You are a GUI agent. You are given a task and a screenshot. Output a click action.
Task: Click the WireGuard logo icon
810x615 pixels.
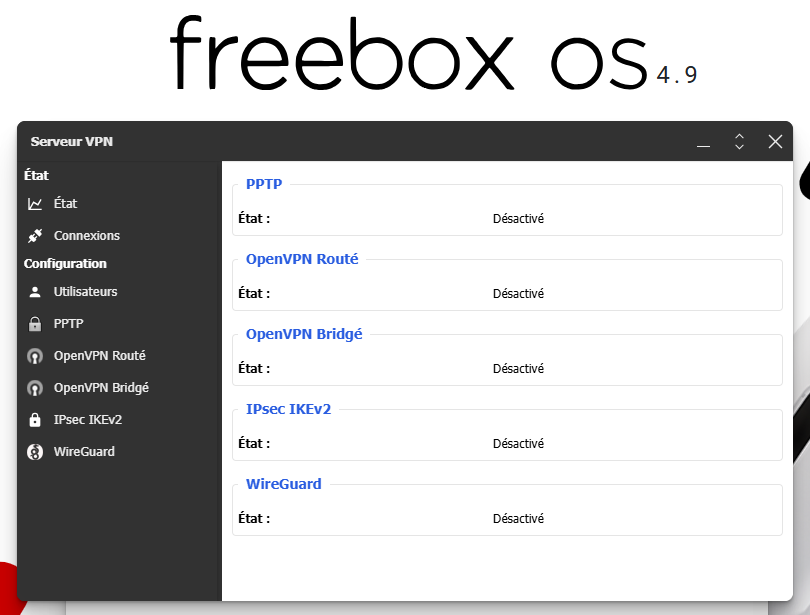(35, 452)
